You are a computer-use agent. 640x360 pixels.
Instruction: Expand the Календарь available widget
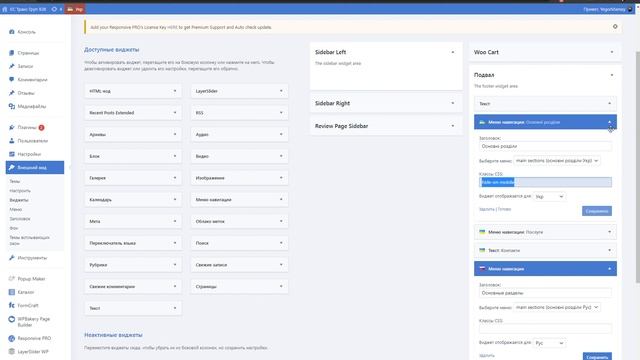[175, 200]
